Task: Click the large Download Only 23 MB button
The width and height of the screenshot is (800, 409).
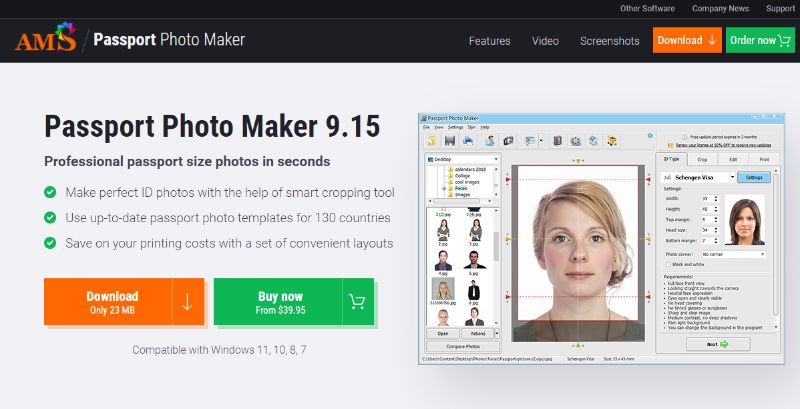Action: coord(124,302)
